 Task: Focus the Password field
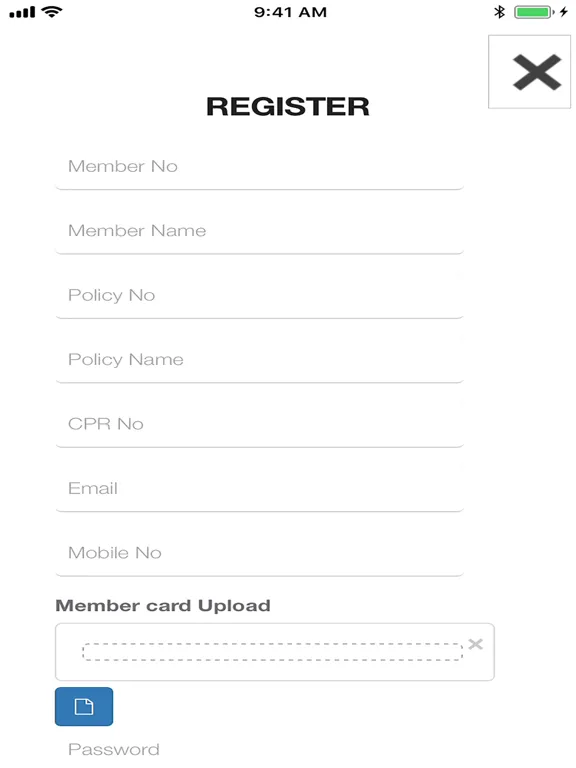pyautogui.click(x=260, y=749)
